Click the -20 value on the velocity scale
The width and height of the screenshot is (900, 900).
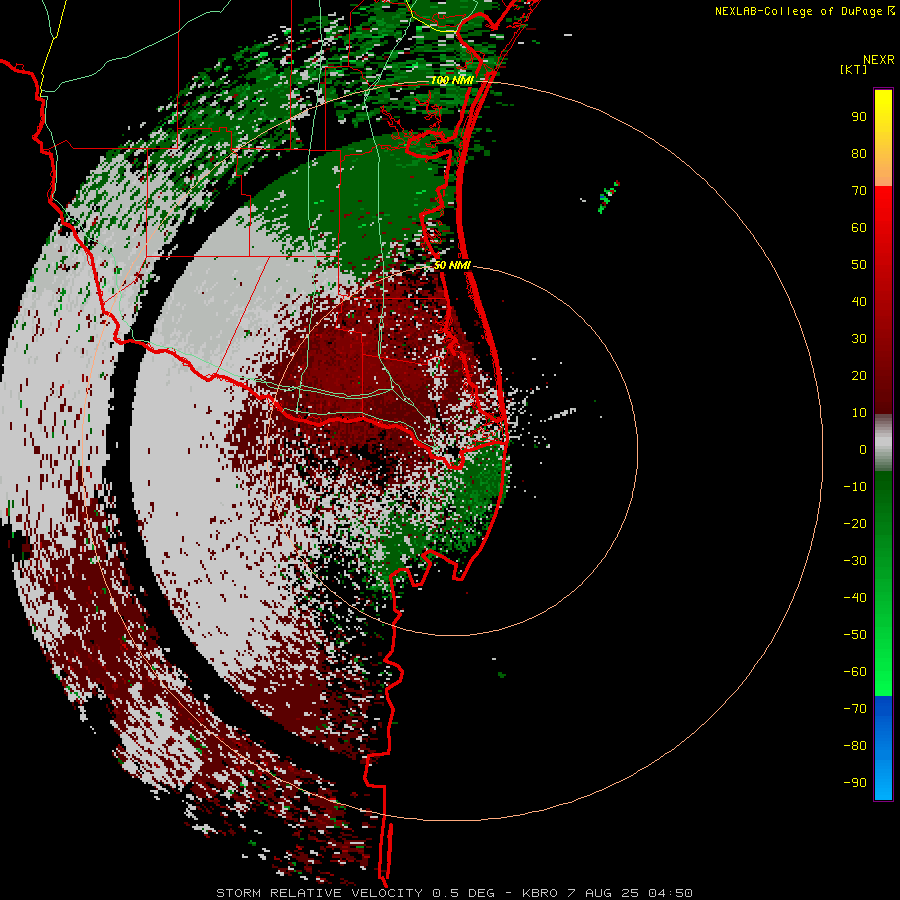pos(855,523)
